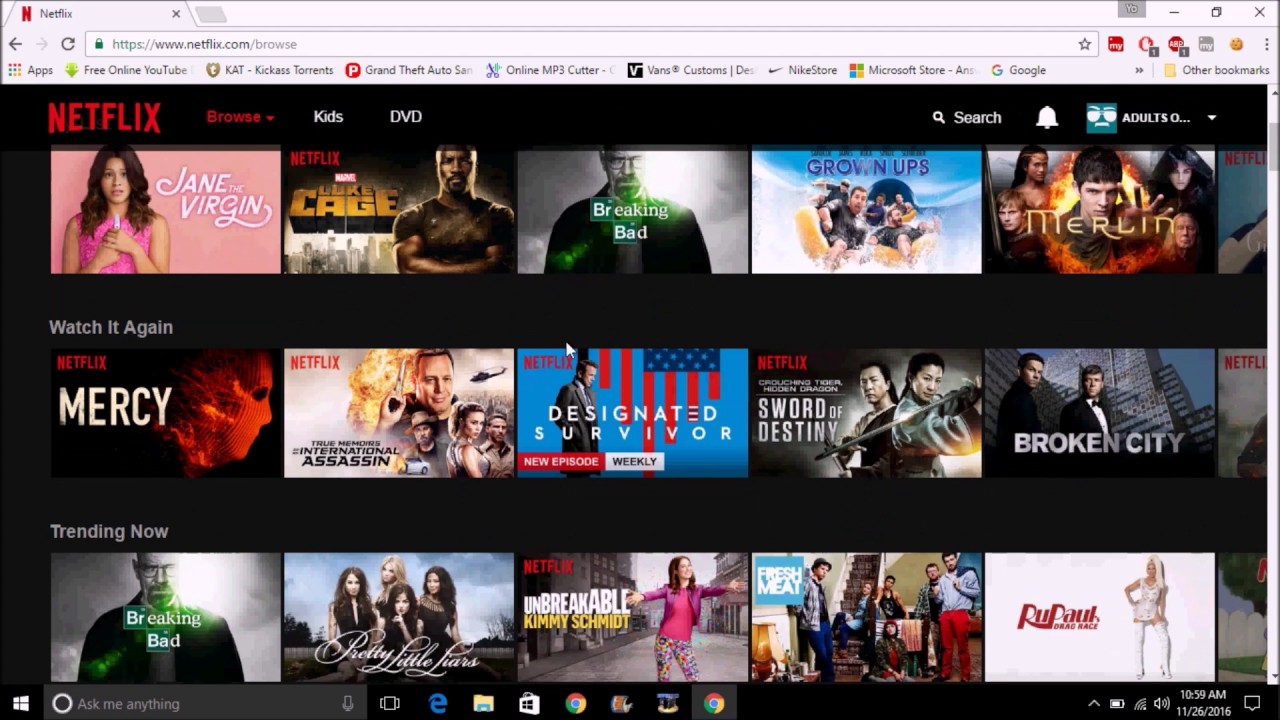The image size is (1280, 720).
Task: Click the volume speaker tray icon
Action: click(x=1161, y=704)
